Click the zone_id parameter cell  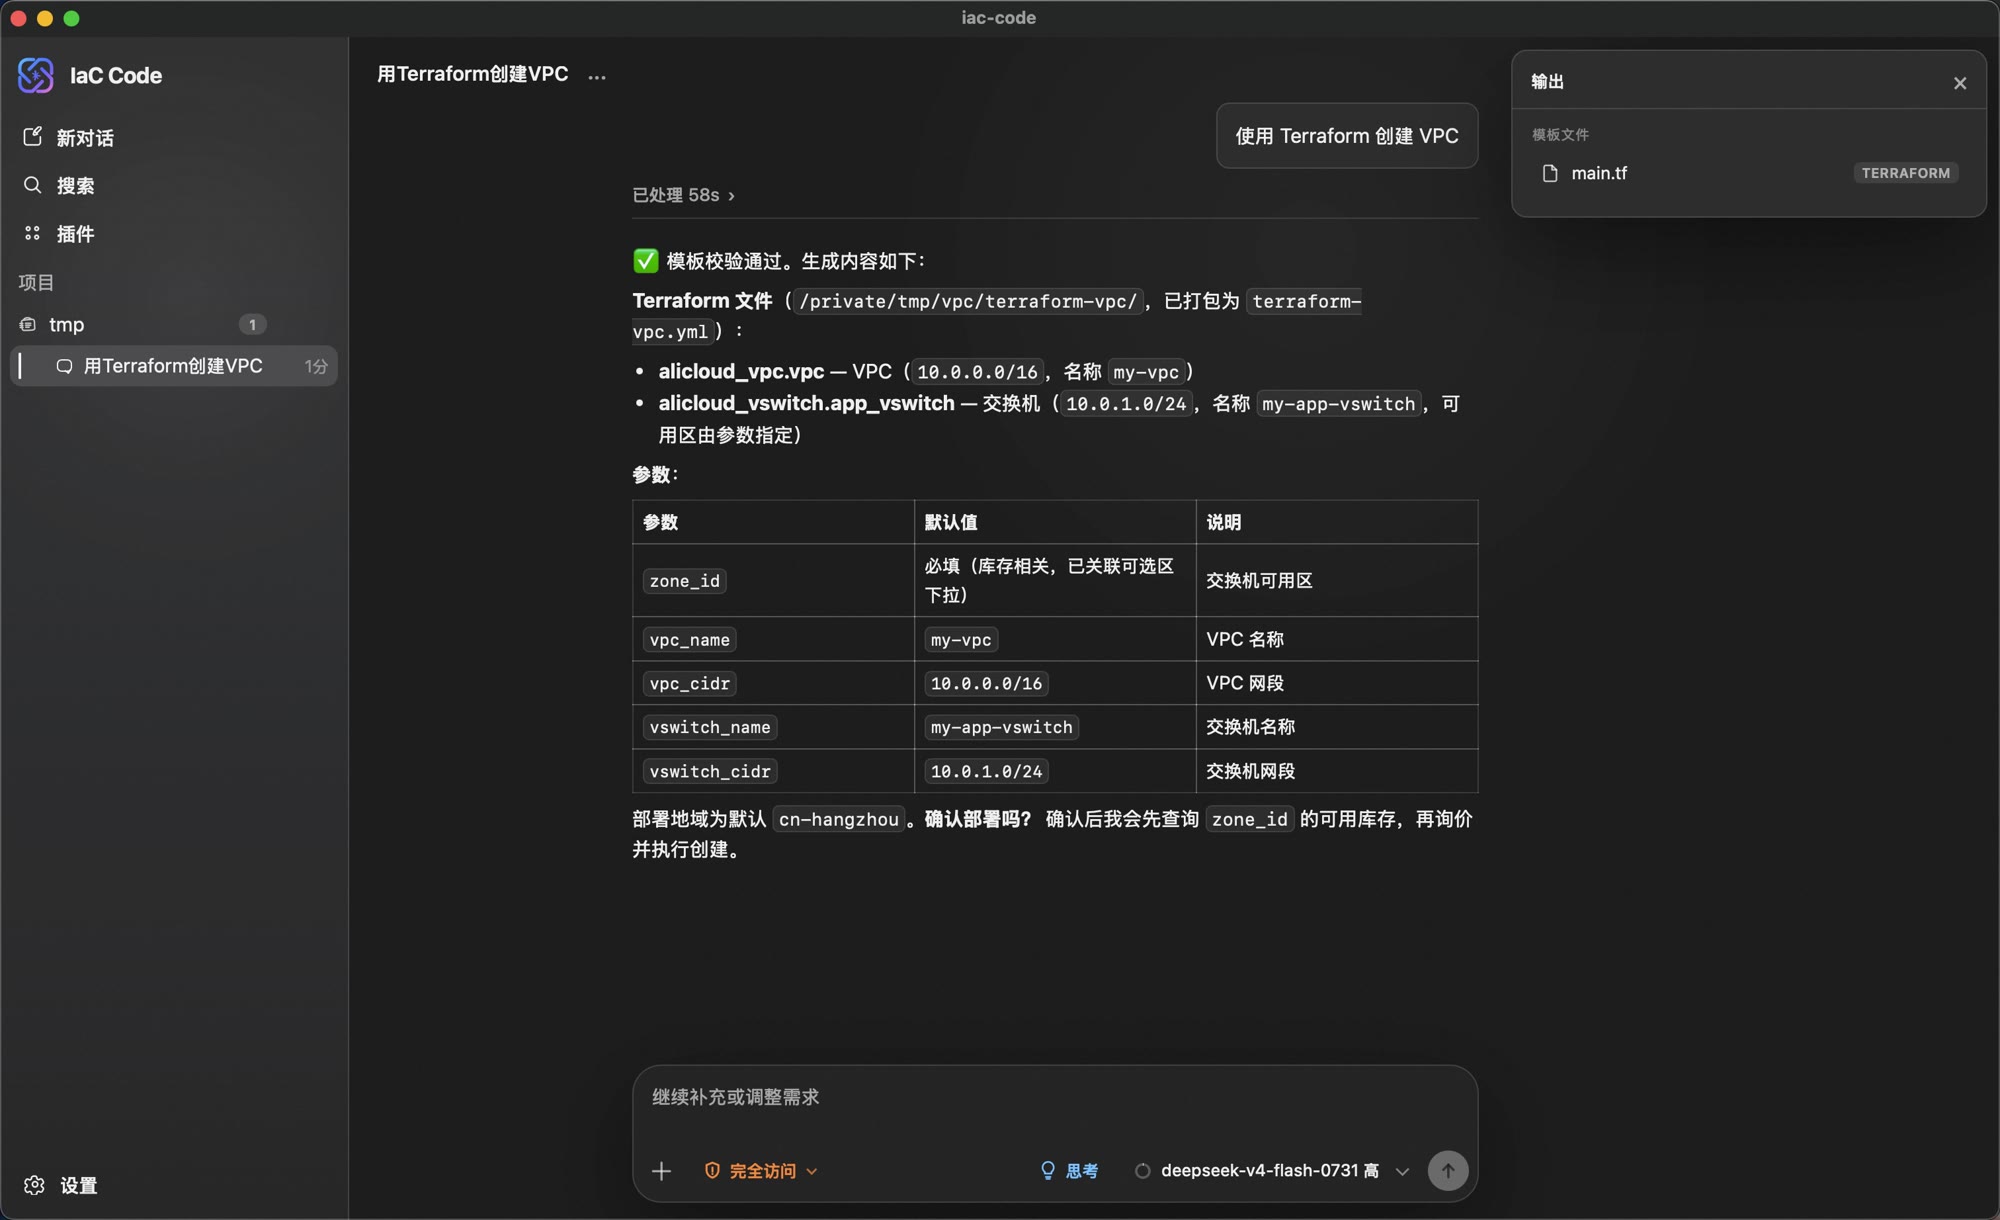point(773,580)
